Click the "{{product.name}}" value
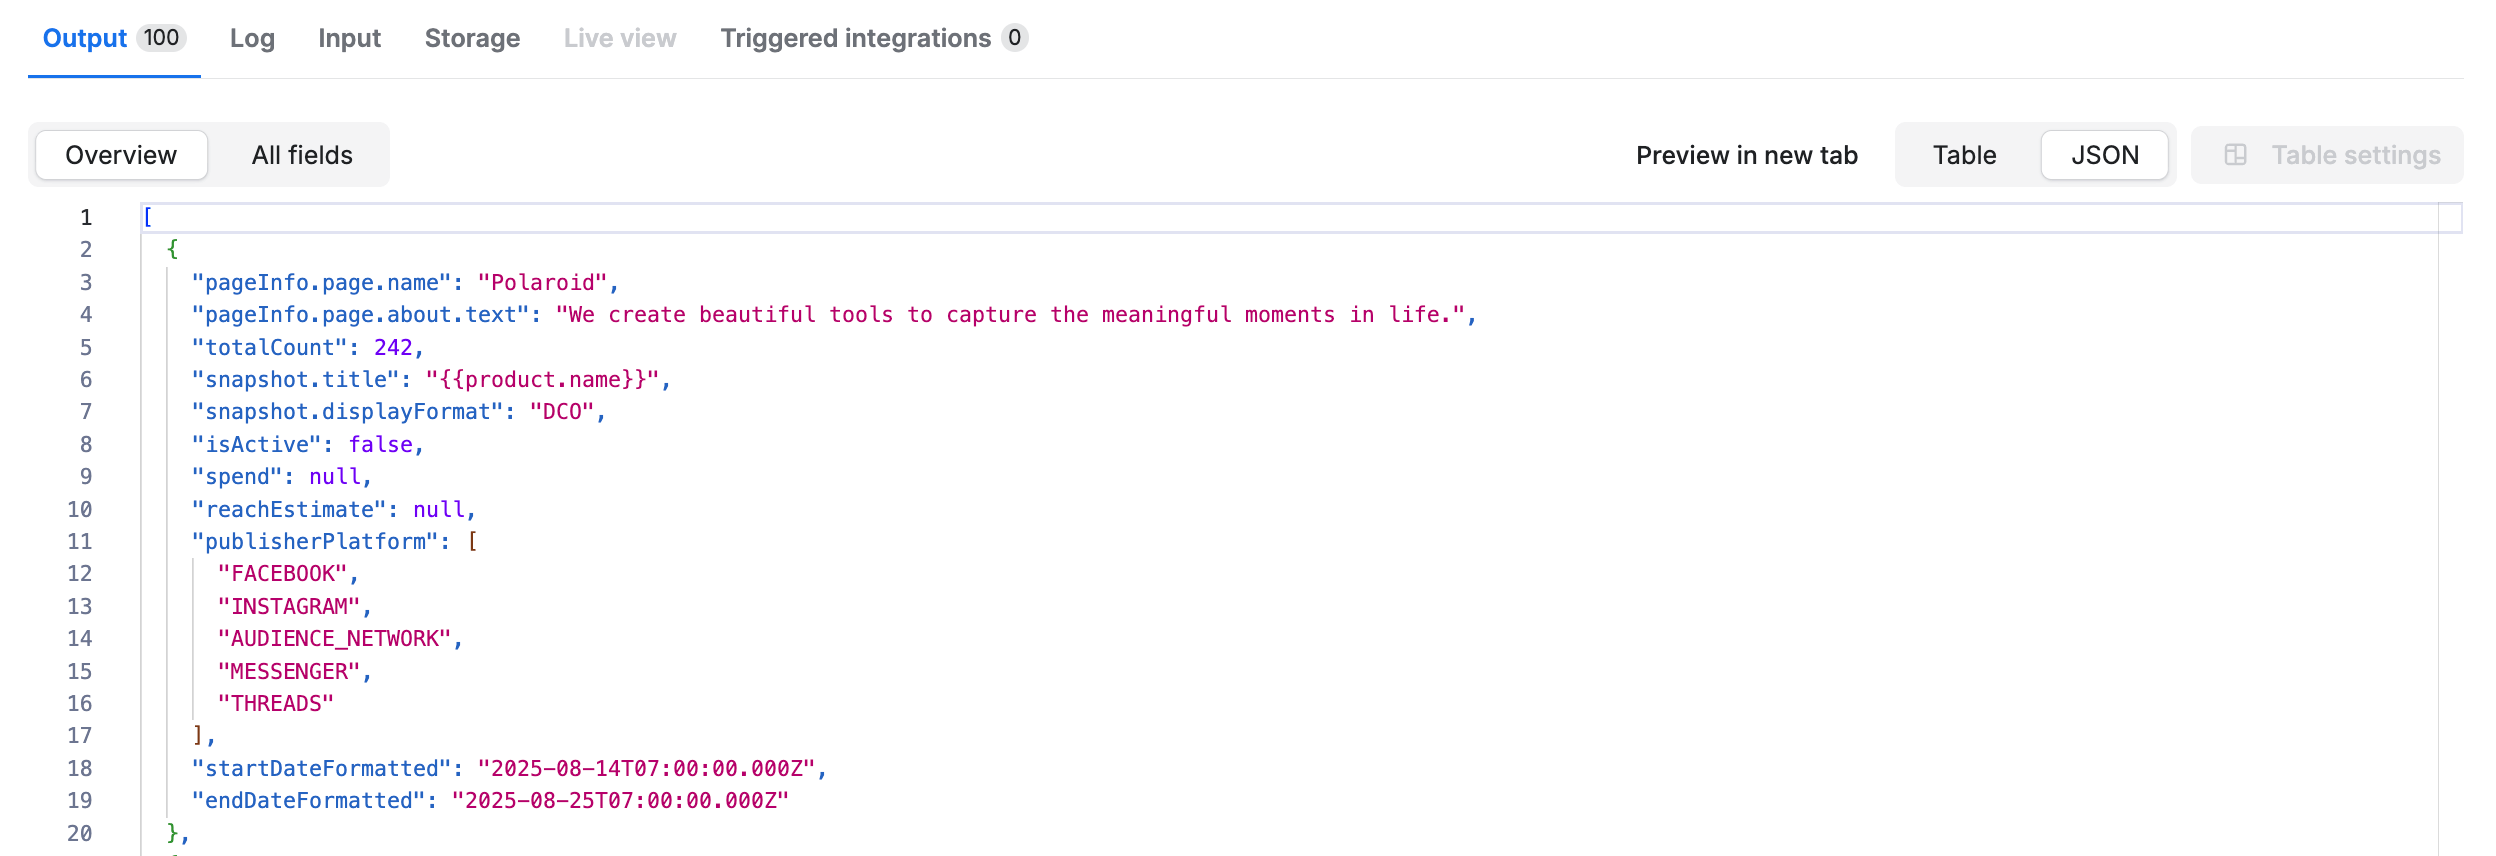Screen dimensions: 2496x856 click(542, 380)
